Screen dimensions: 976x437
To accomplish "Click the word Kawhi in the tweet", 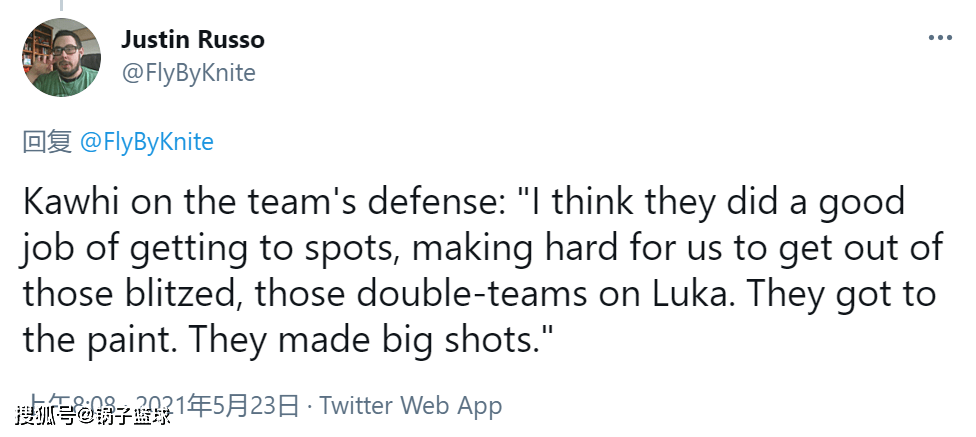I will click(63, 202).
